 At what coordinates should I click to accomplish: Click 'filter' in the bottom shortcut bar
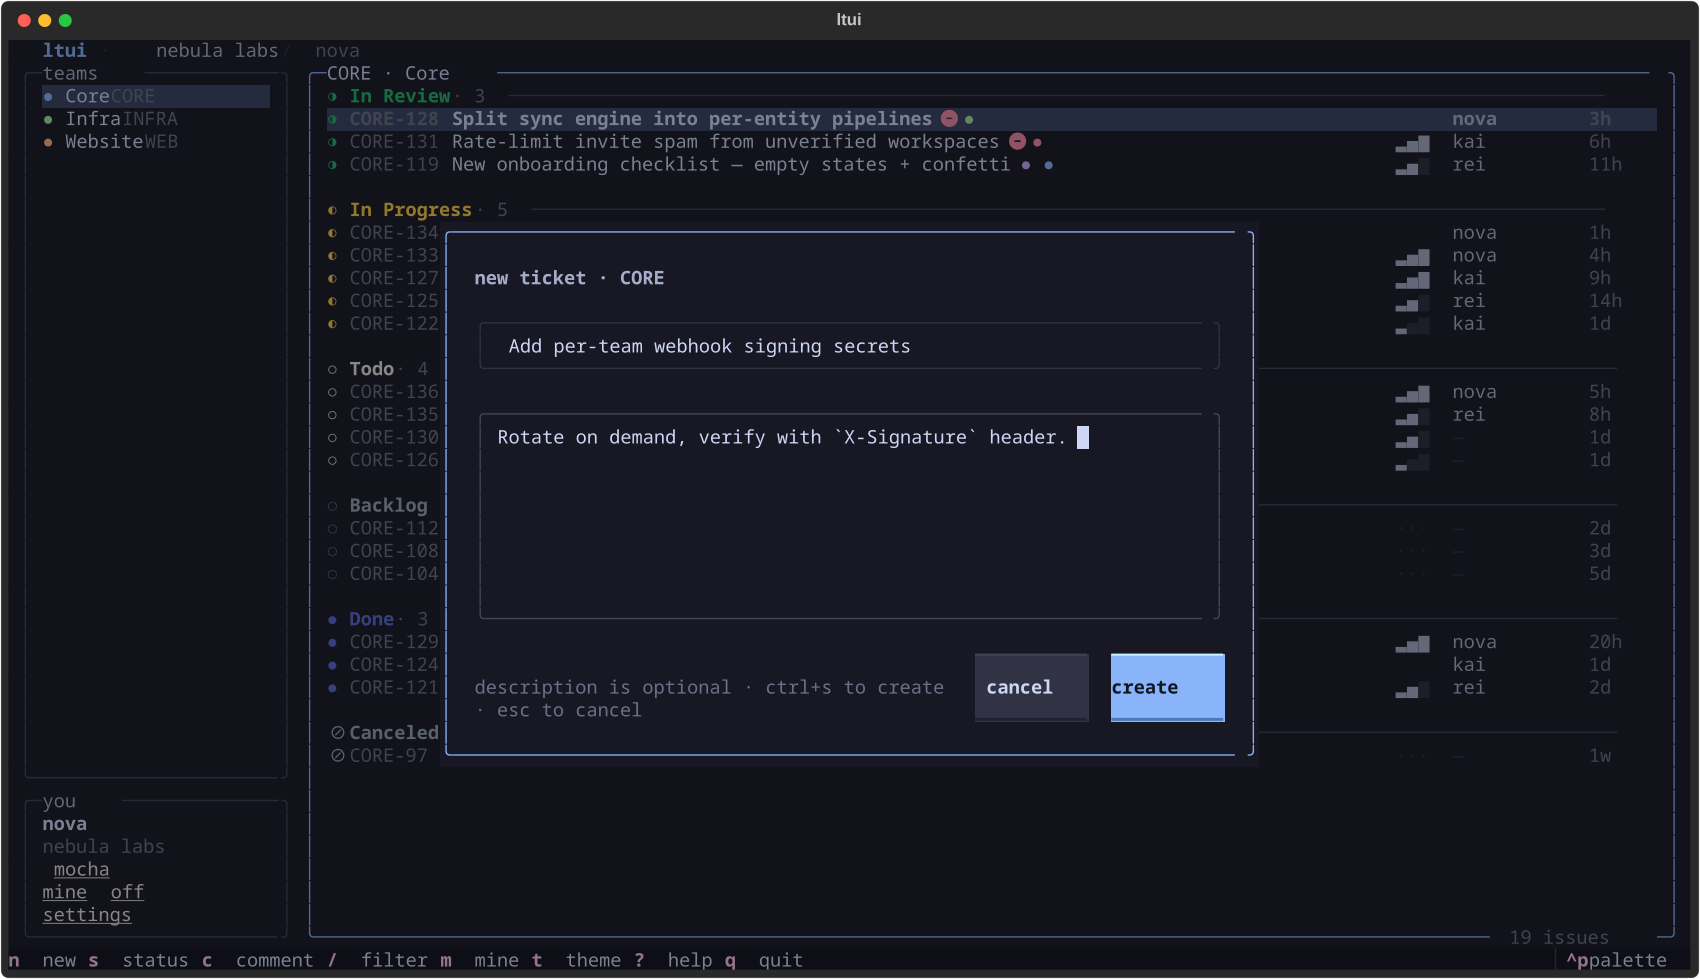click(394, 960)
